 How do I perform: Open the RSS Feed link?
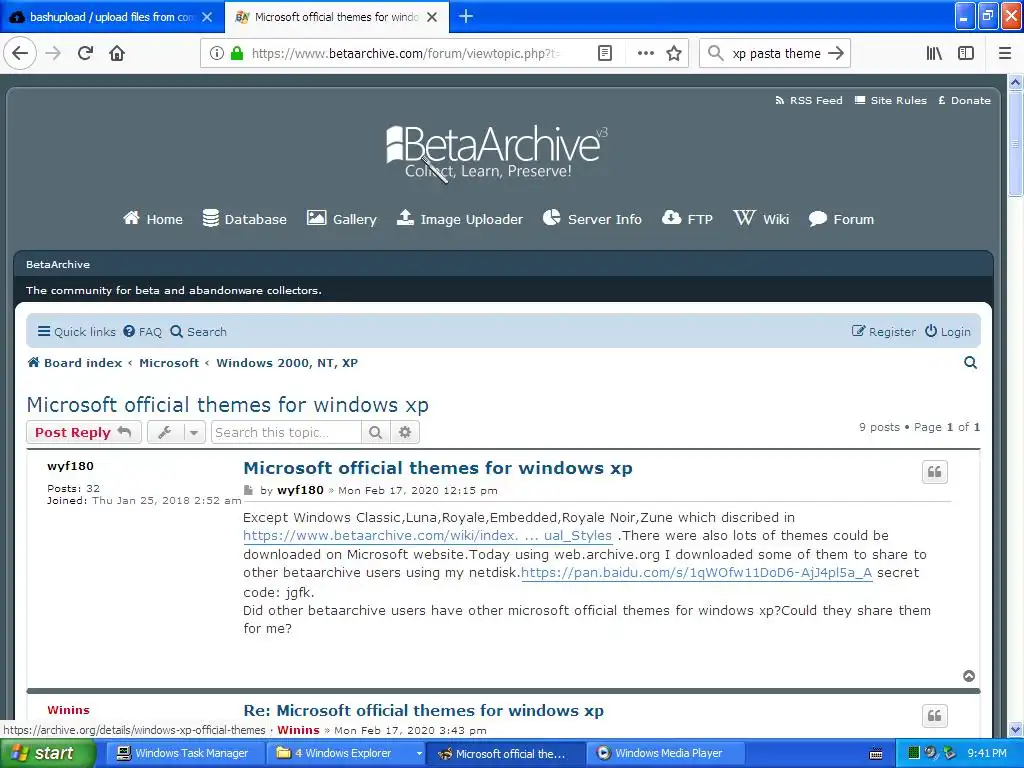point(808,100)
